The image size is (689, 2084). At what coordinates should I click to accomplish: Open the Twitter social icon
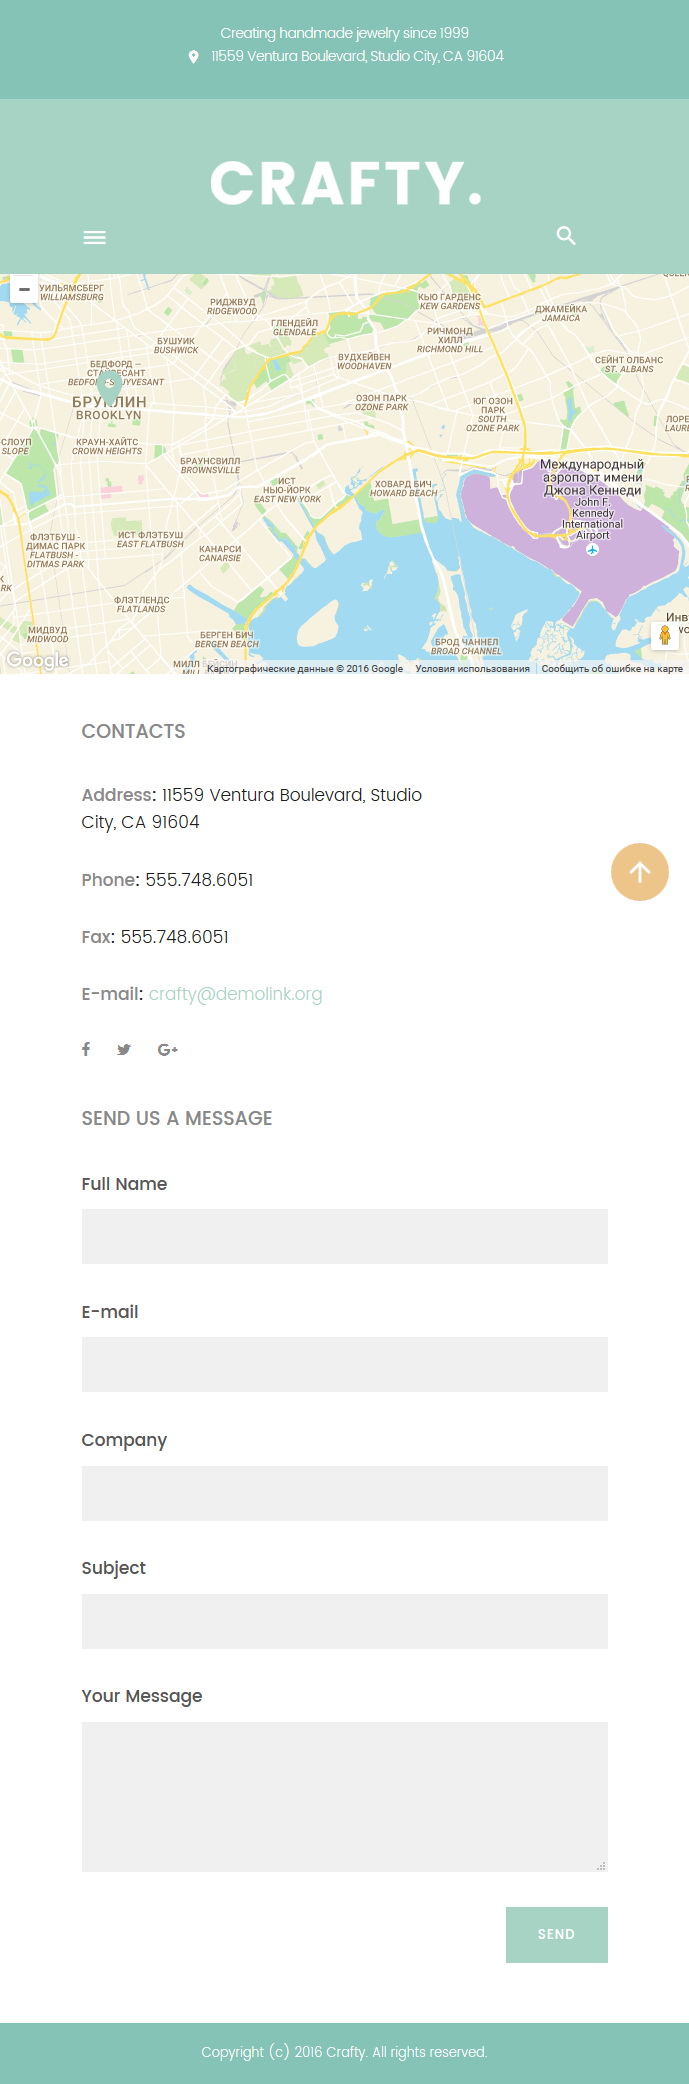[124, 1049]
